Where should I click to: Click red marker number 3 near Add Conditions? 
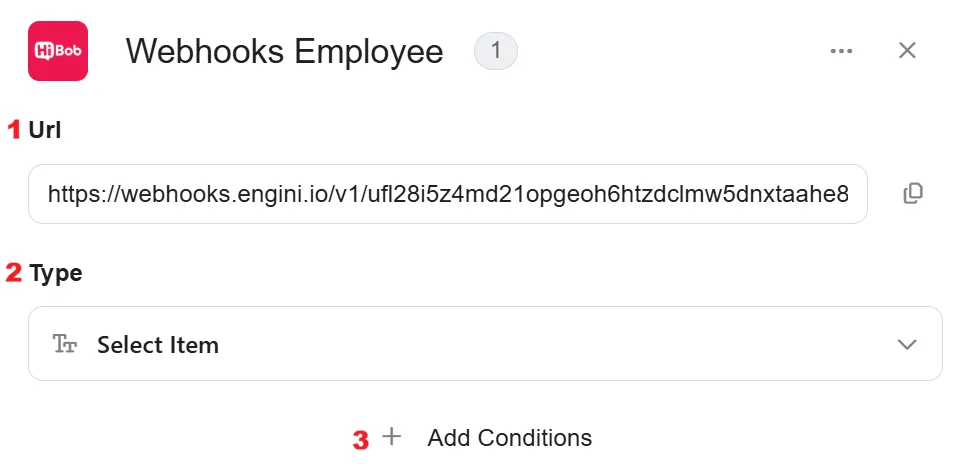coord(361,440)
